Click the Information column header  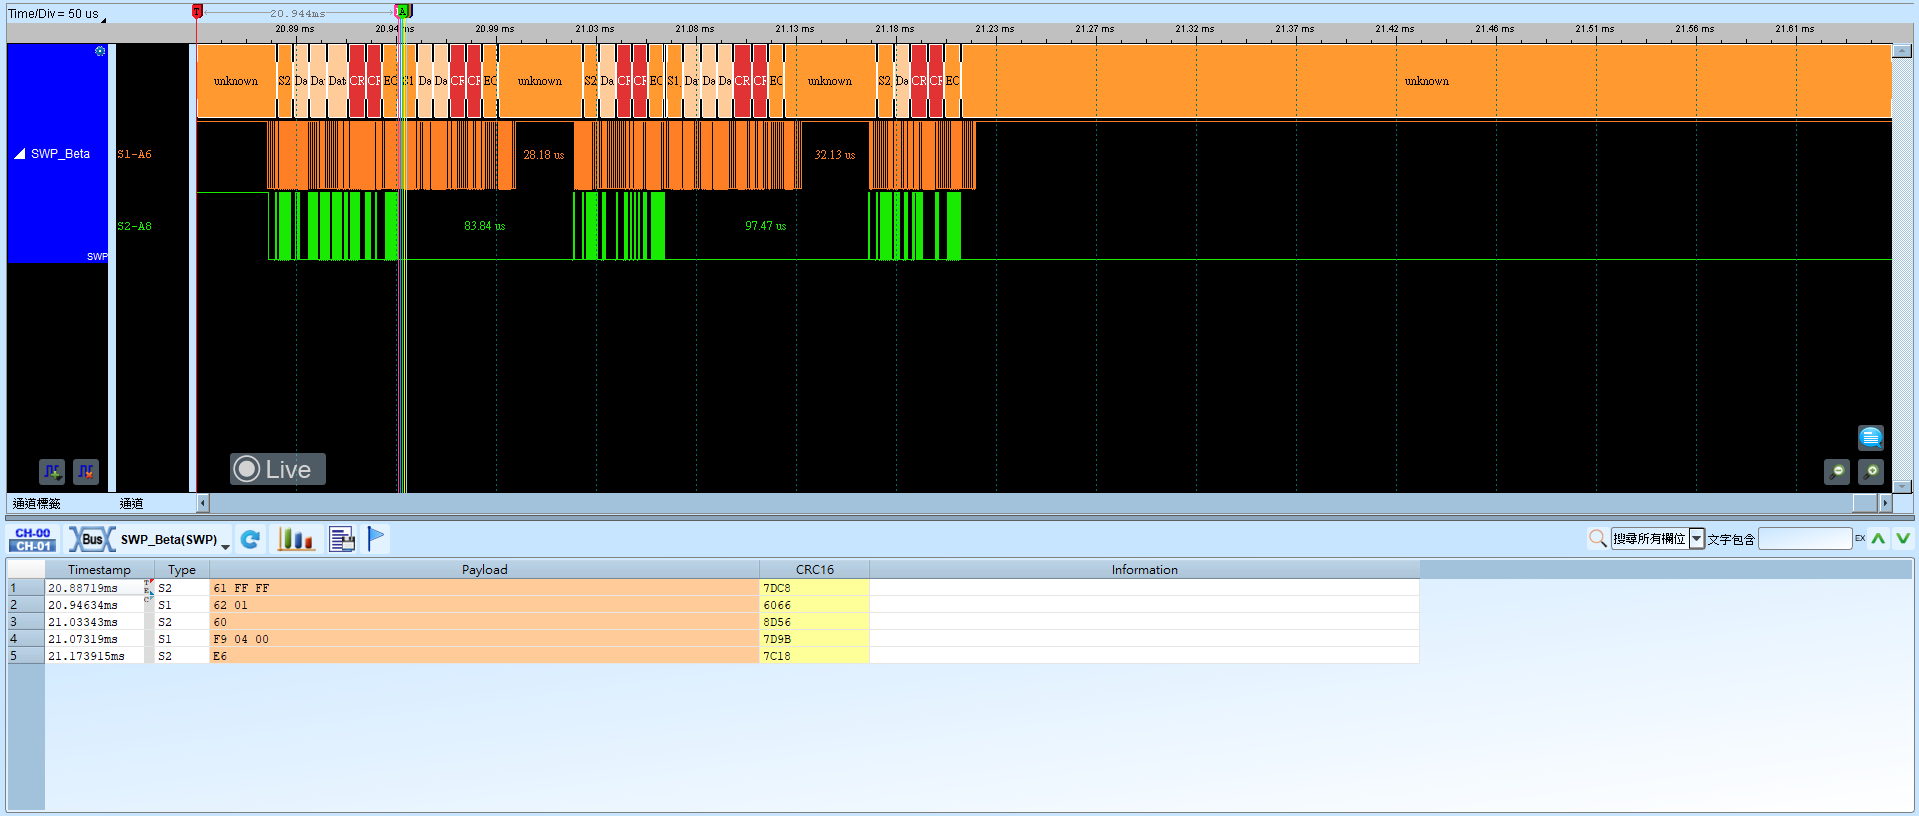pyautogui.click(x=1144, y=570)
